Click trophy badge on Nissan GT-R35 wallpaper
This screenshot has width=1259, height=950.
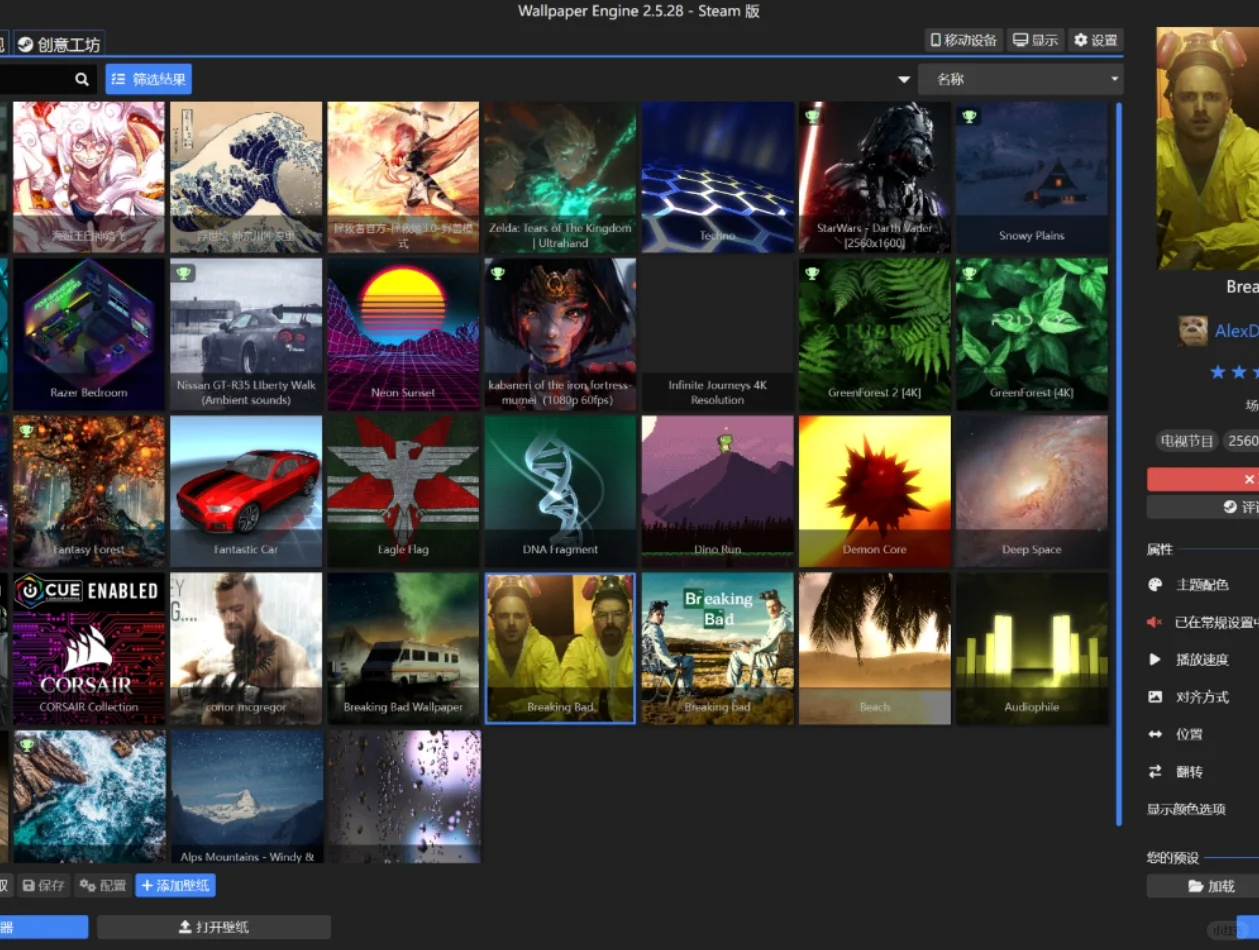[x=183, y=273]
